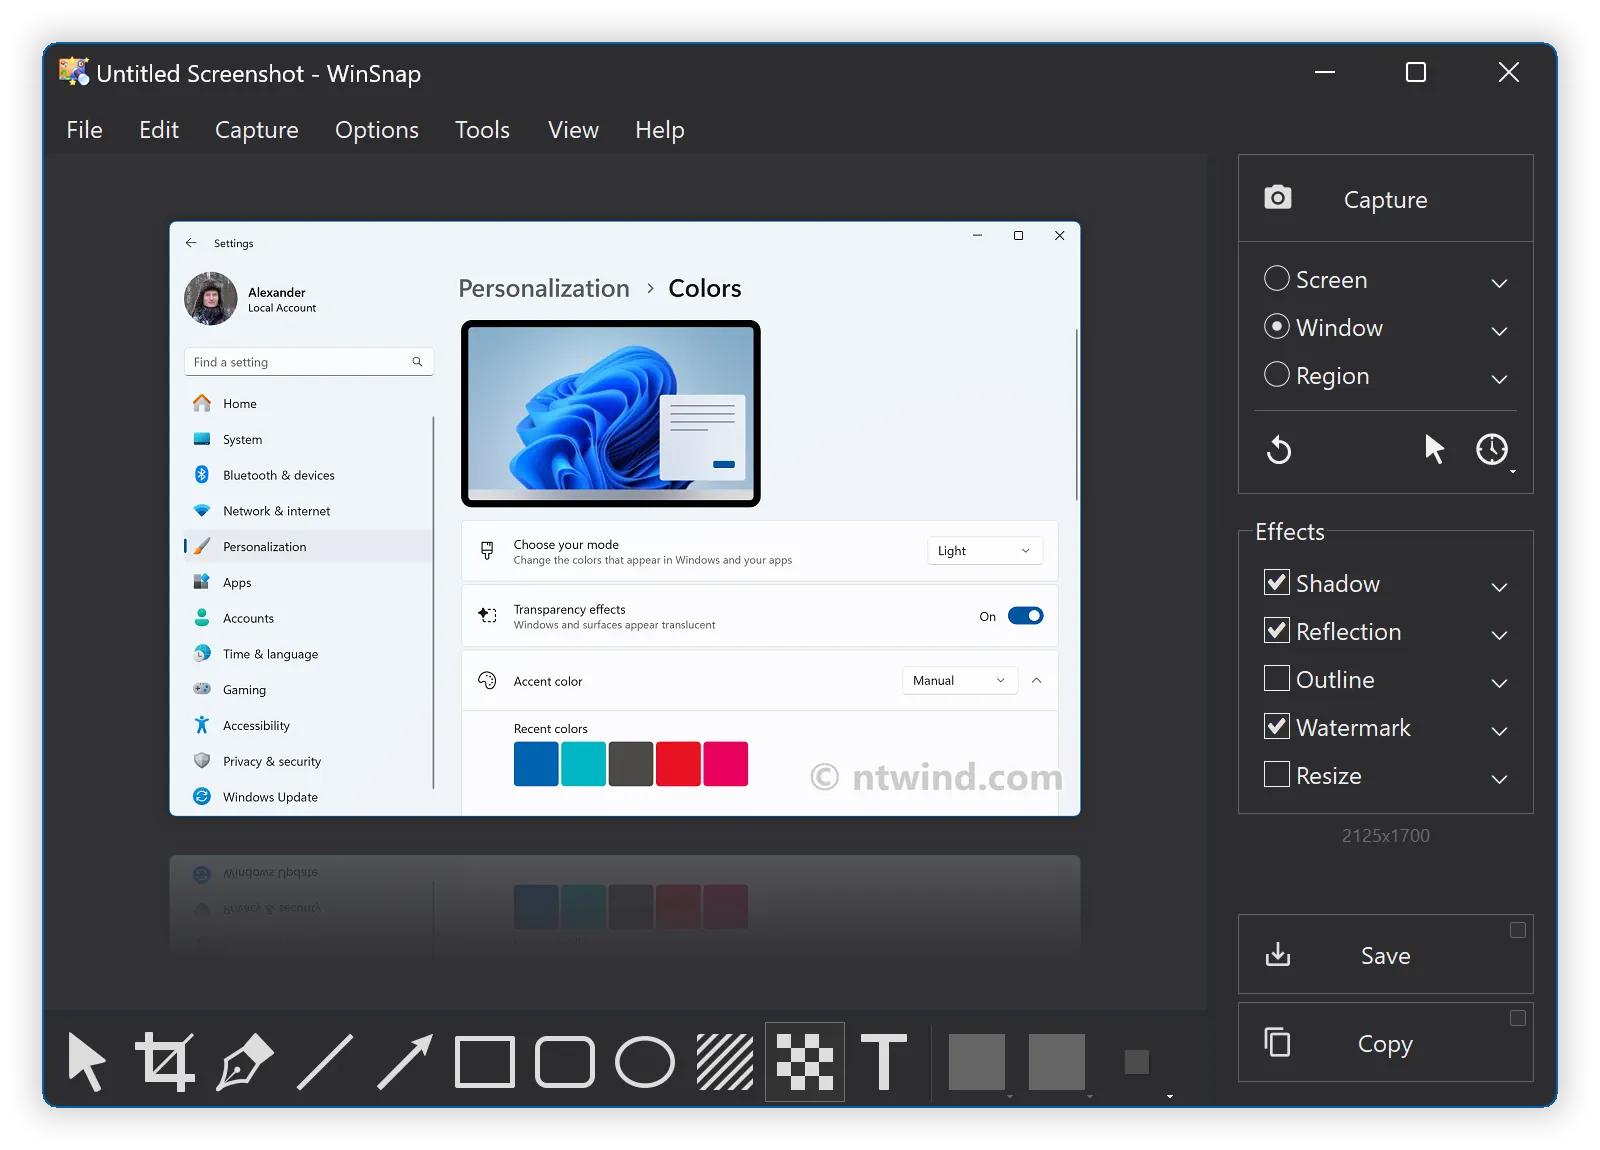Open the Edit menu

pos(159,130)
